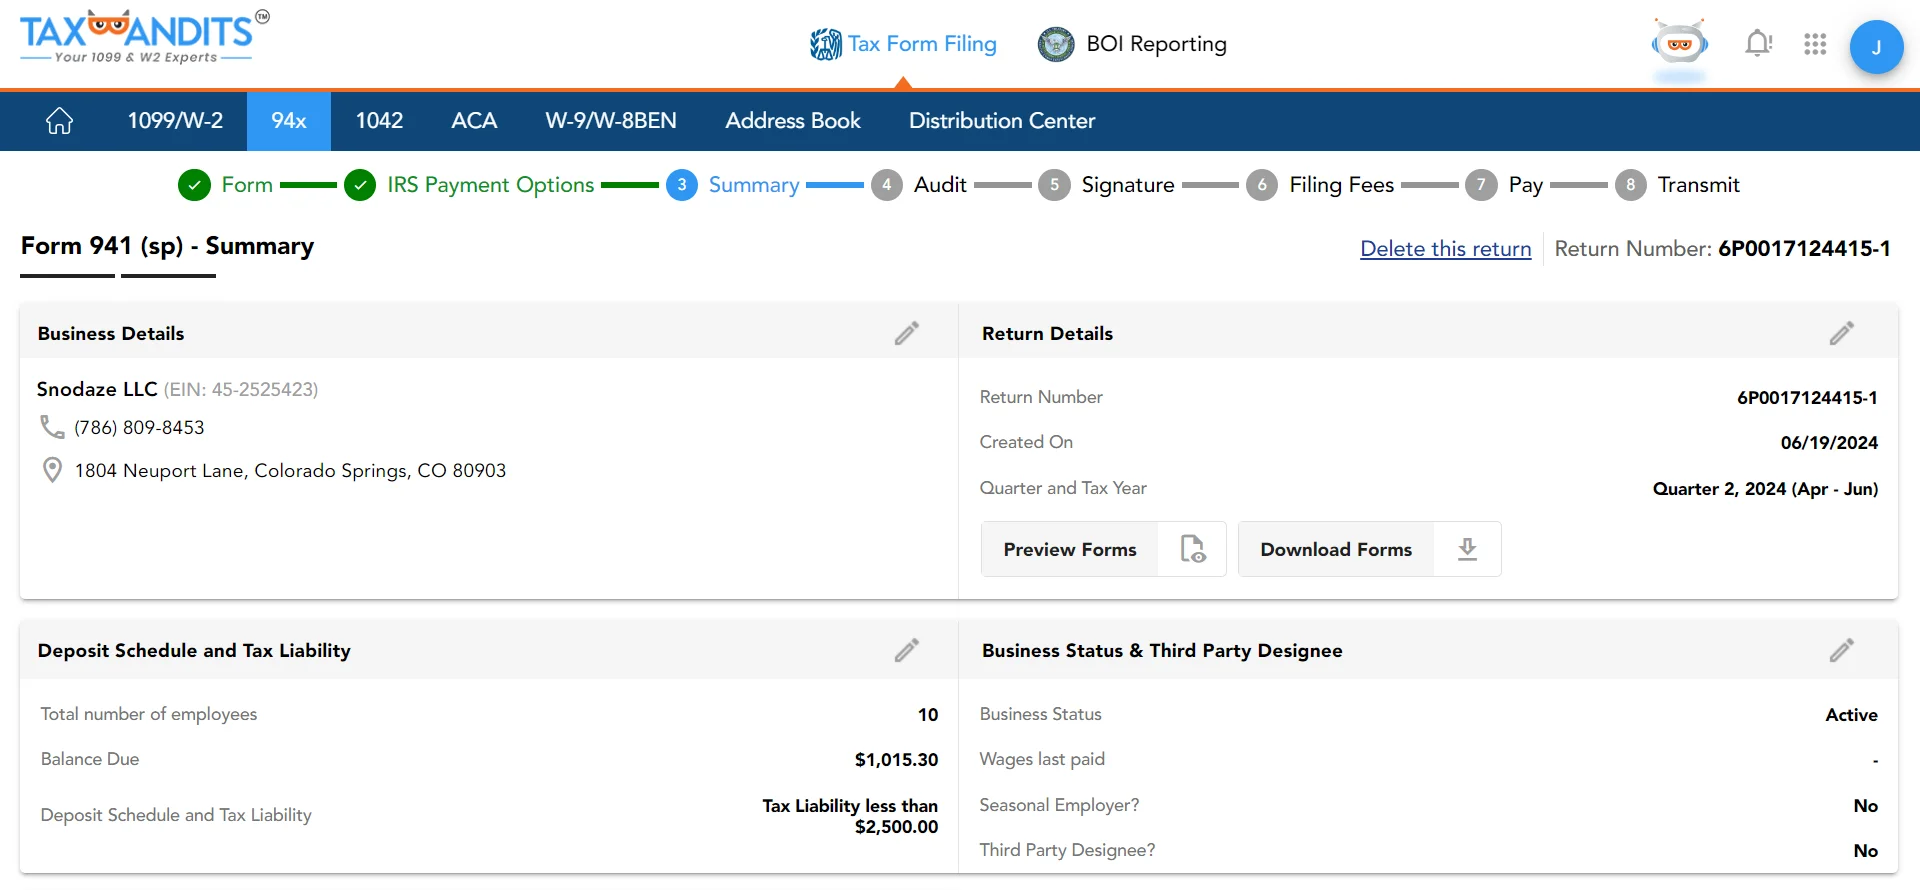Screen dimensions: 1920x890
Task: Edit Deposit Schedule and Tax Liability
Action: [x=907, y=650]
